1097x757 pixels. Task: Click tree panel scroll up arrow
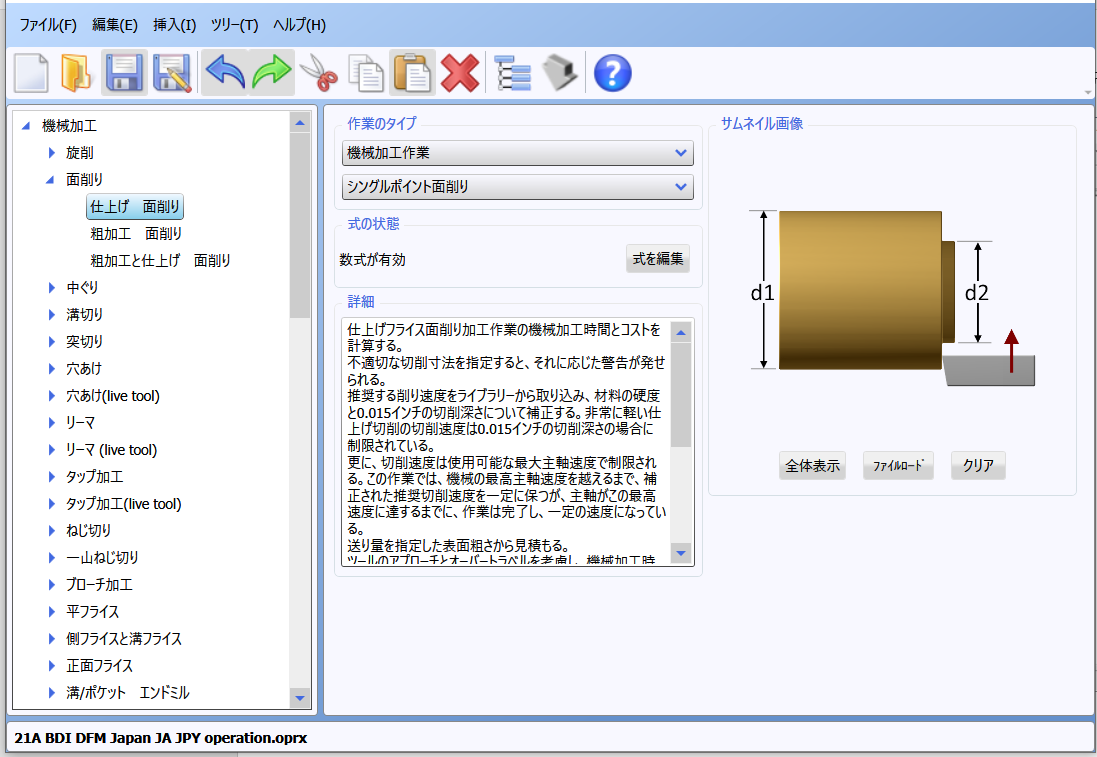pos(300,122)
